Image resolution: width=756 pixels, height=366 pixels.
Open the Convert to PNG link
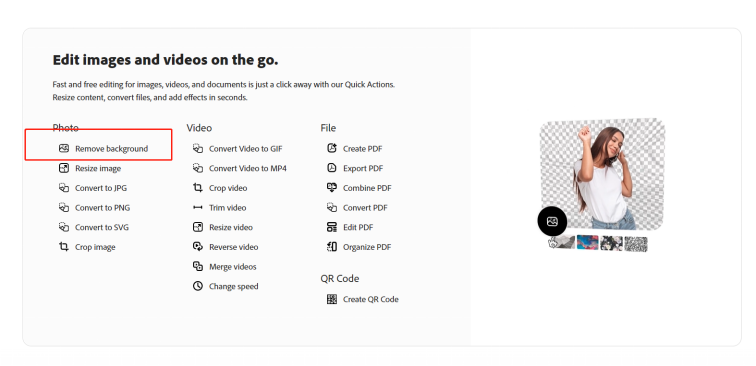(x=102, y=208)
